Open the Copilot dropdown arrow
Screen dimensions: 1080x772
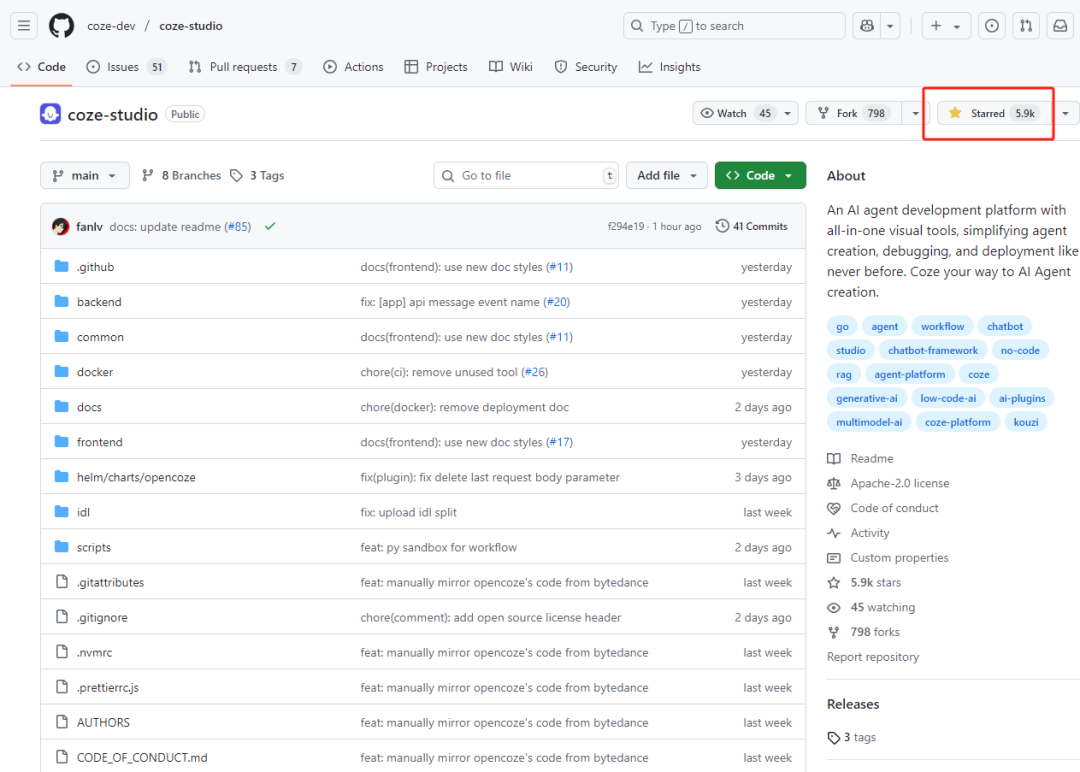[890, 26]
